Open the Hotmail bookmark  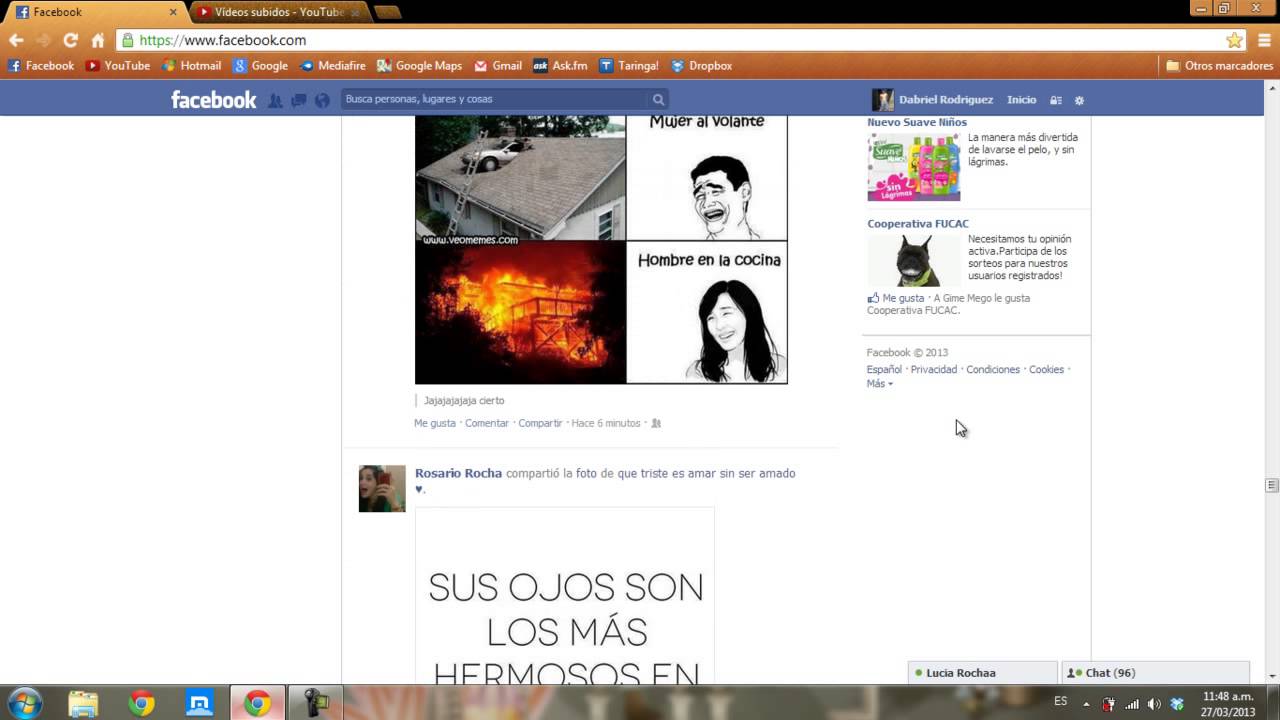(191, 66)
